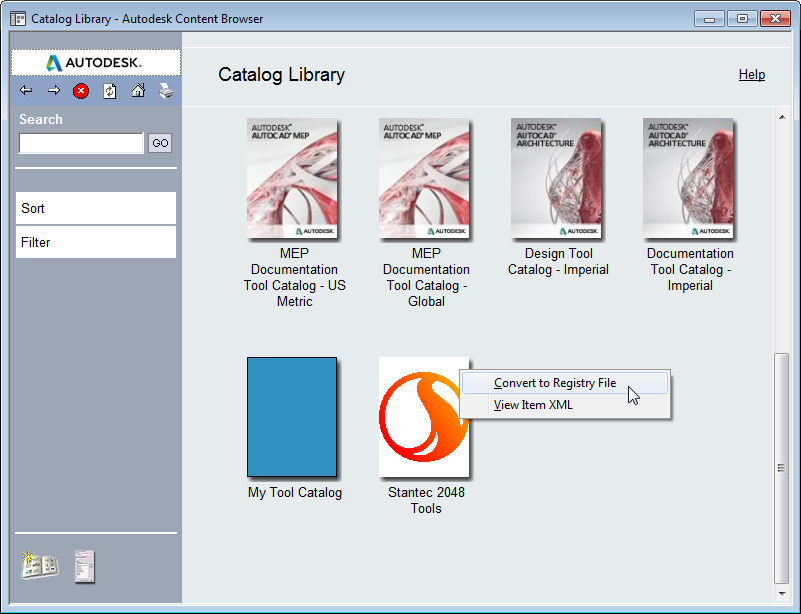801x614 pixels.
Task: Open Design Tool Catalog - Imperial thumbnail
Action: (x=556, y=178)
